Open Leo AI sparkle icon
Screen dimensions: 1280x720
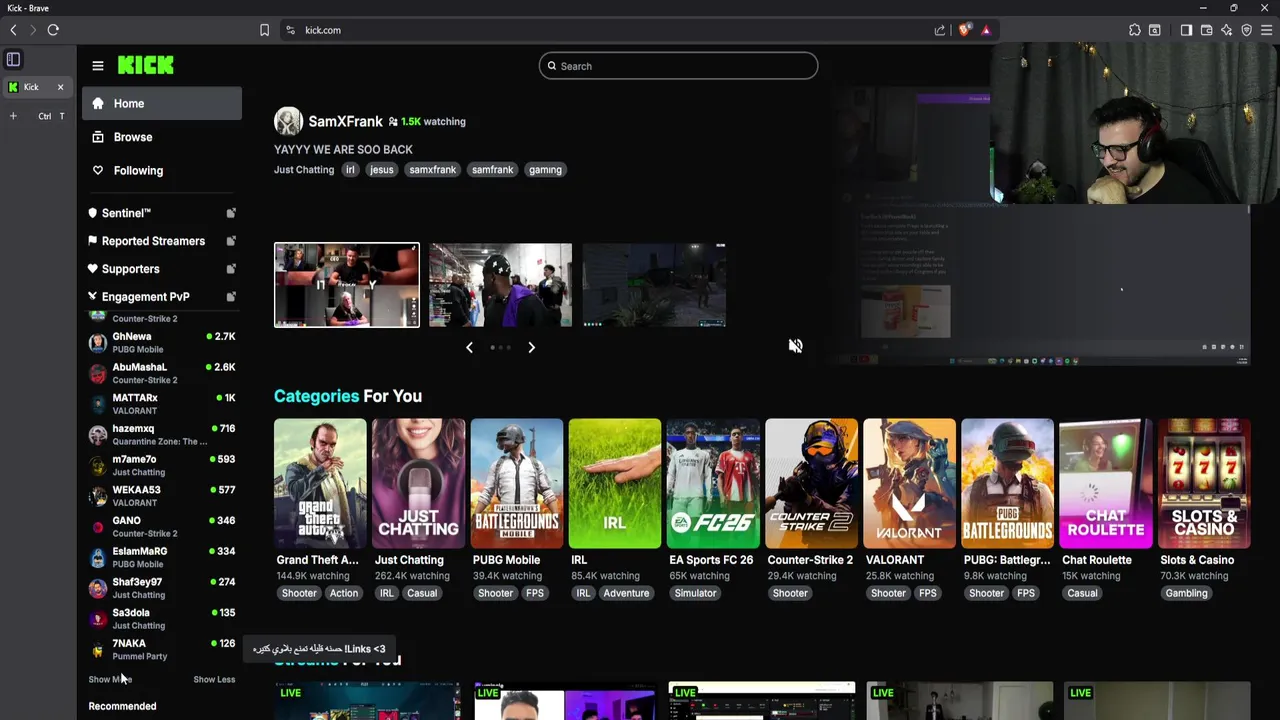(1227, 30)
